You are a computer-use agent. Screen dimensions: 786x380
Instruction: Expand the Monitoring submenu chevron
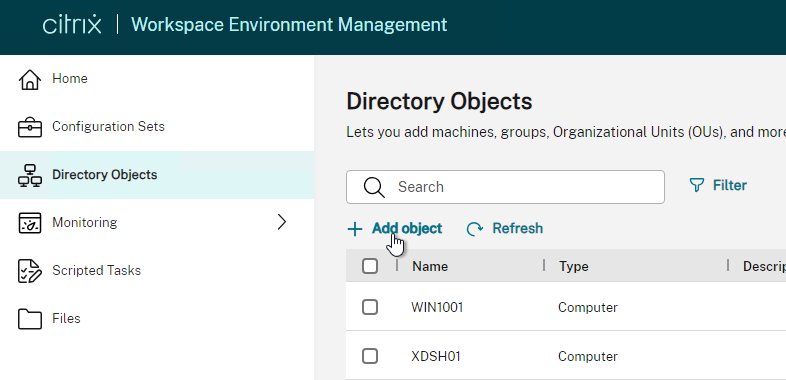282,222
